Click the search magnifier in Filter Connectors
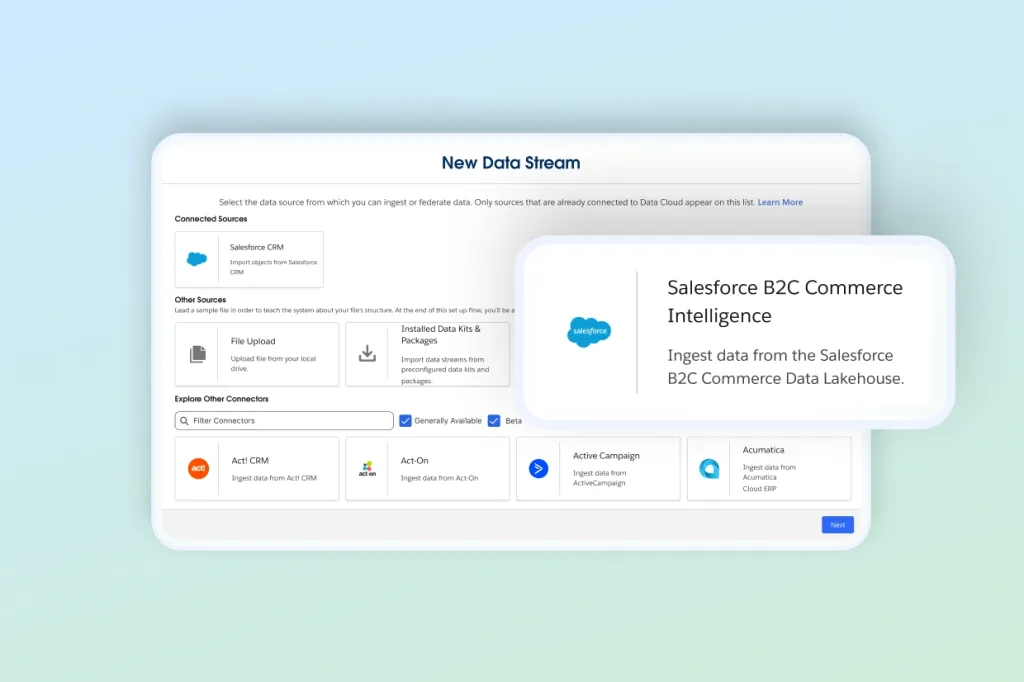 (x=184, y=421)
